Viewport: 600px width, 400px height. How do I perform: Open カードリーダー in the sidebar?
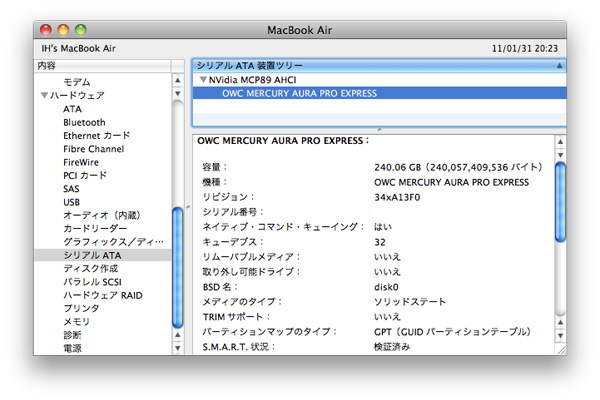95,229
